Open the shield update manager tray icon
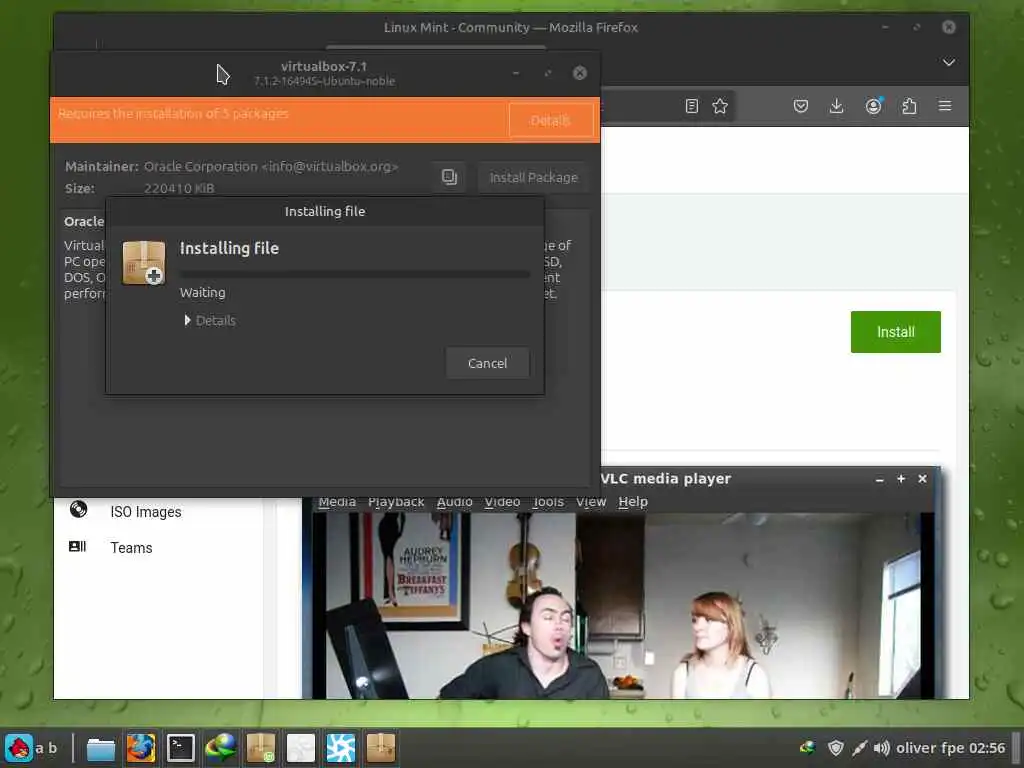 pyautogui.click(x=835, y=748)
